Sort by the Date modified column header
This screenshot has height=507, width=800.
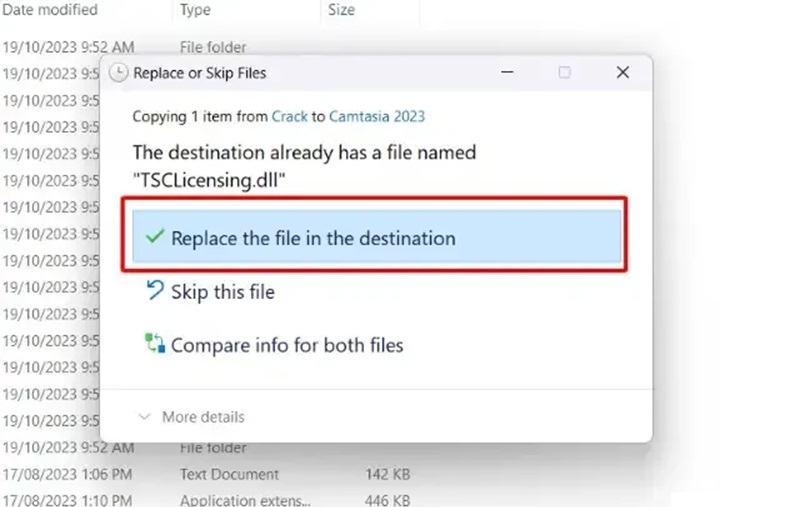click(50, 10)
